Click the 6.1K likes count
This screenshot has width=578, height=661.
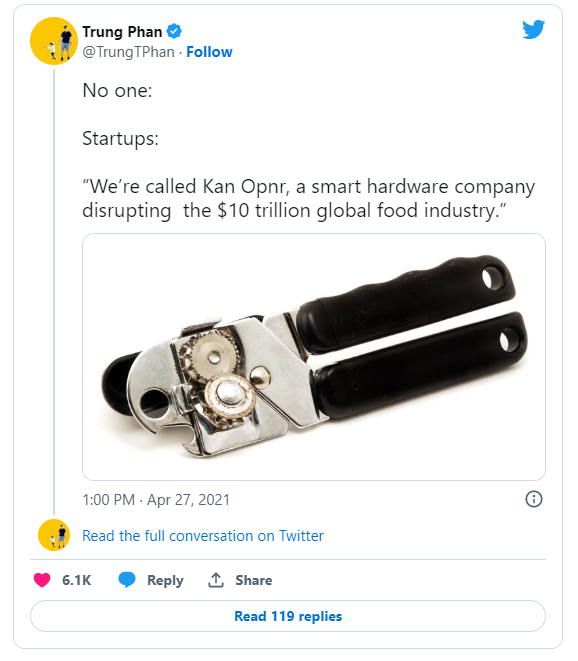tap(77, 580)
